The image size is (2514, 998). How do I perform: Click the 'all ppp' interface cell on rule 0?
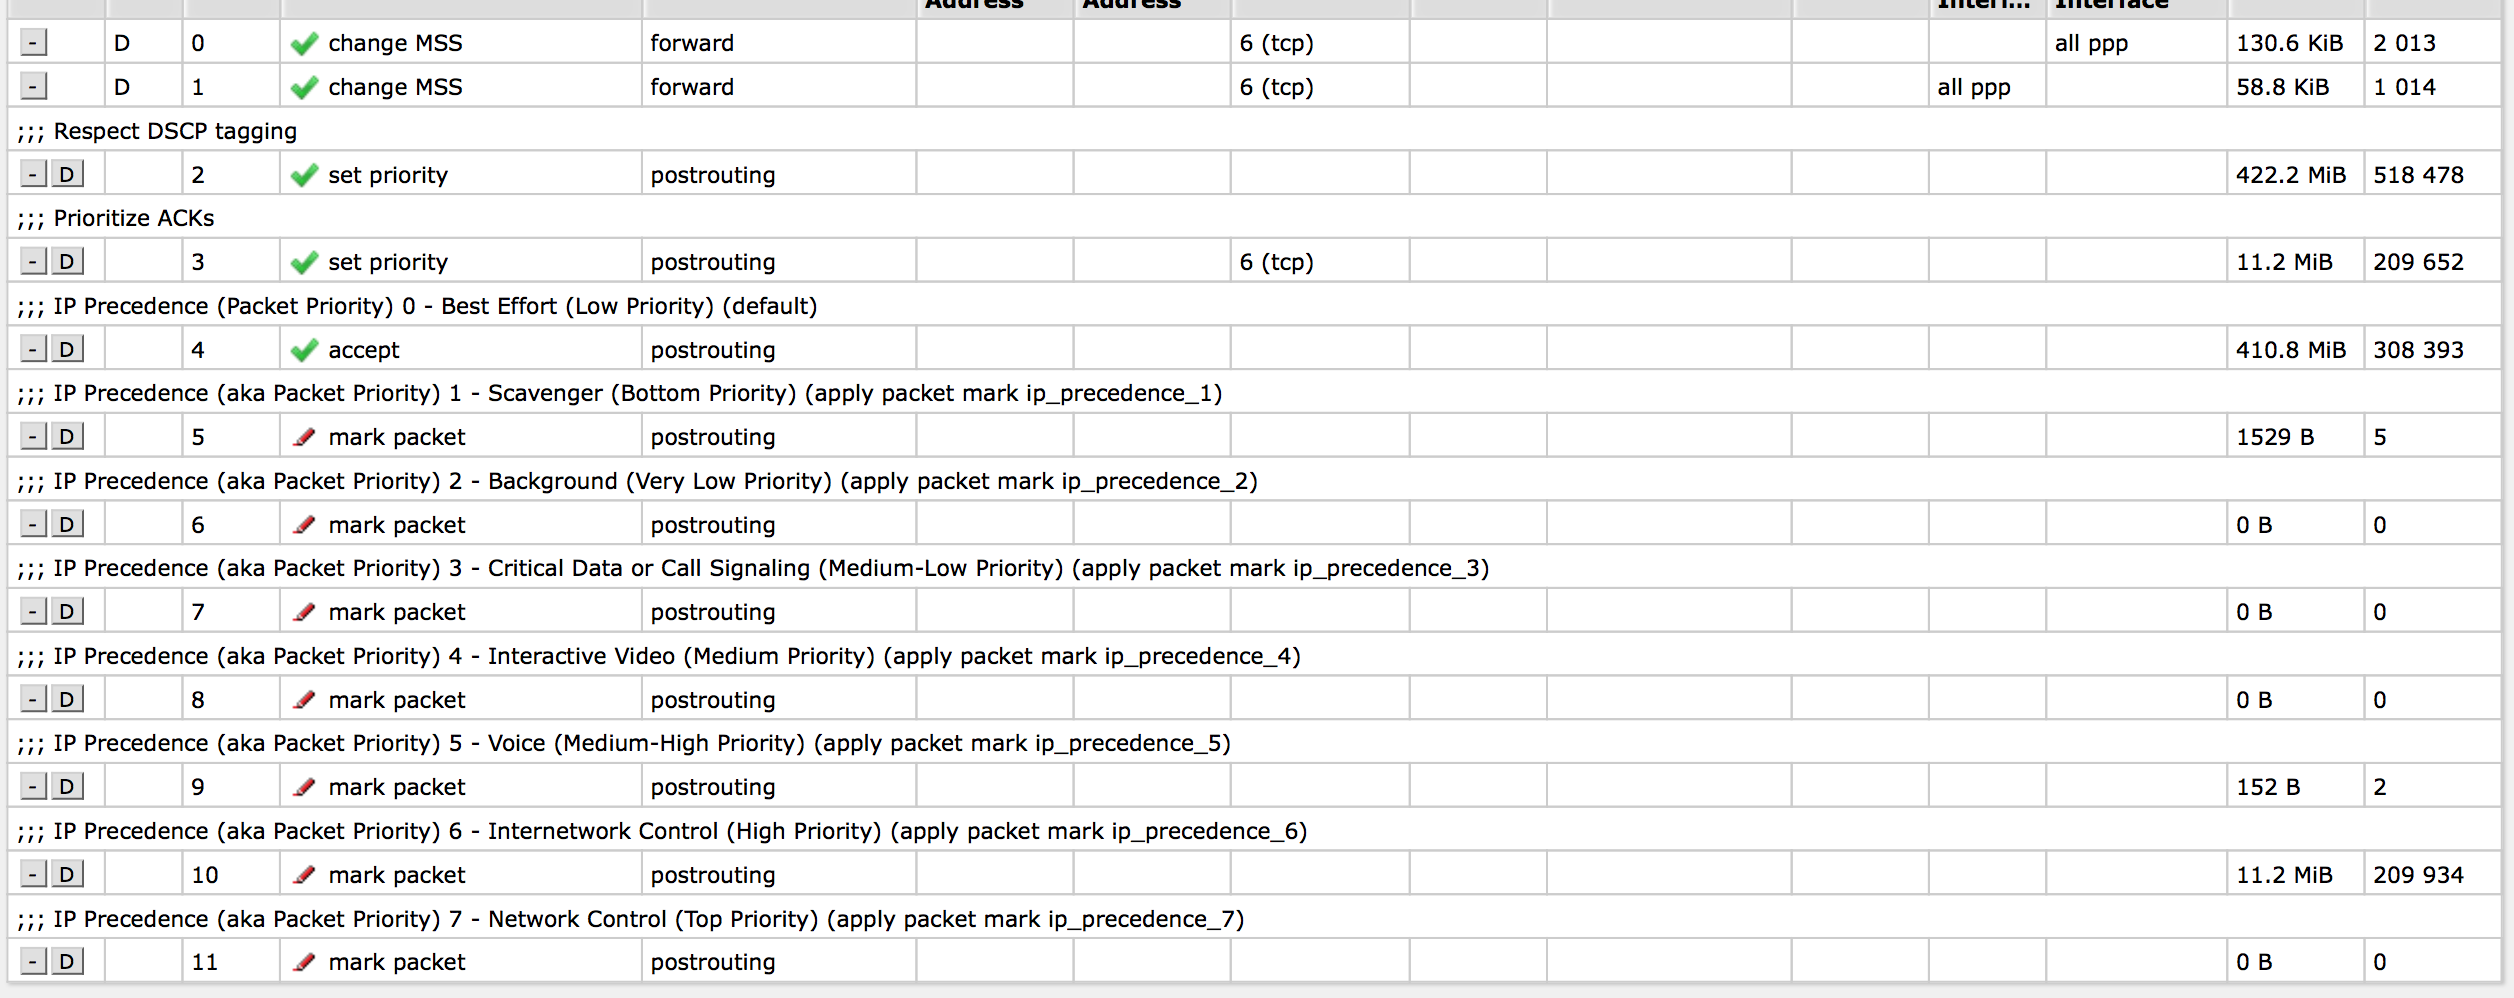(2091, 44)
